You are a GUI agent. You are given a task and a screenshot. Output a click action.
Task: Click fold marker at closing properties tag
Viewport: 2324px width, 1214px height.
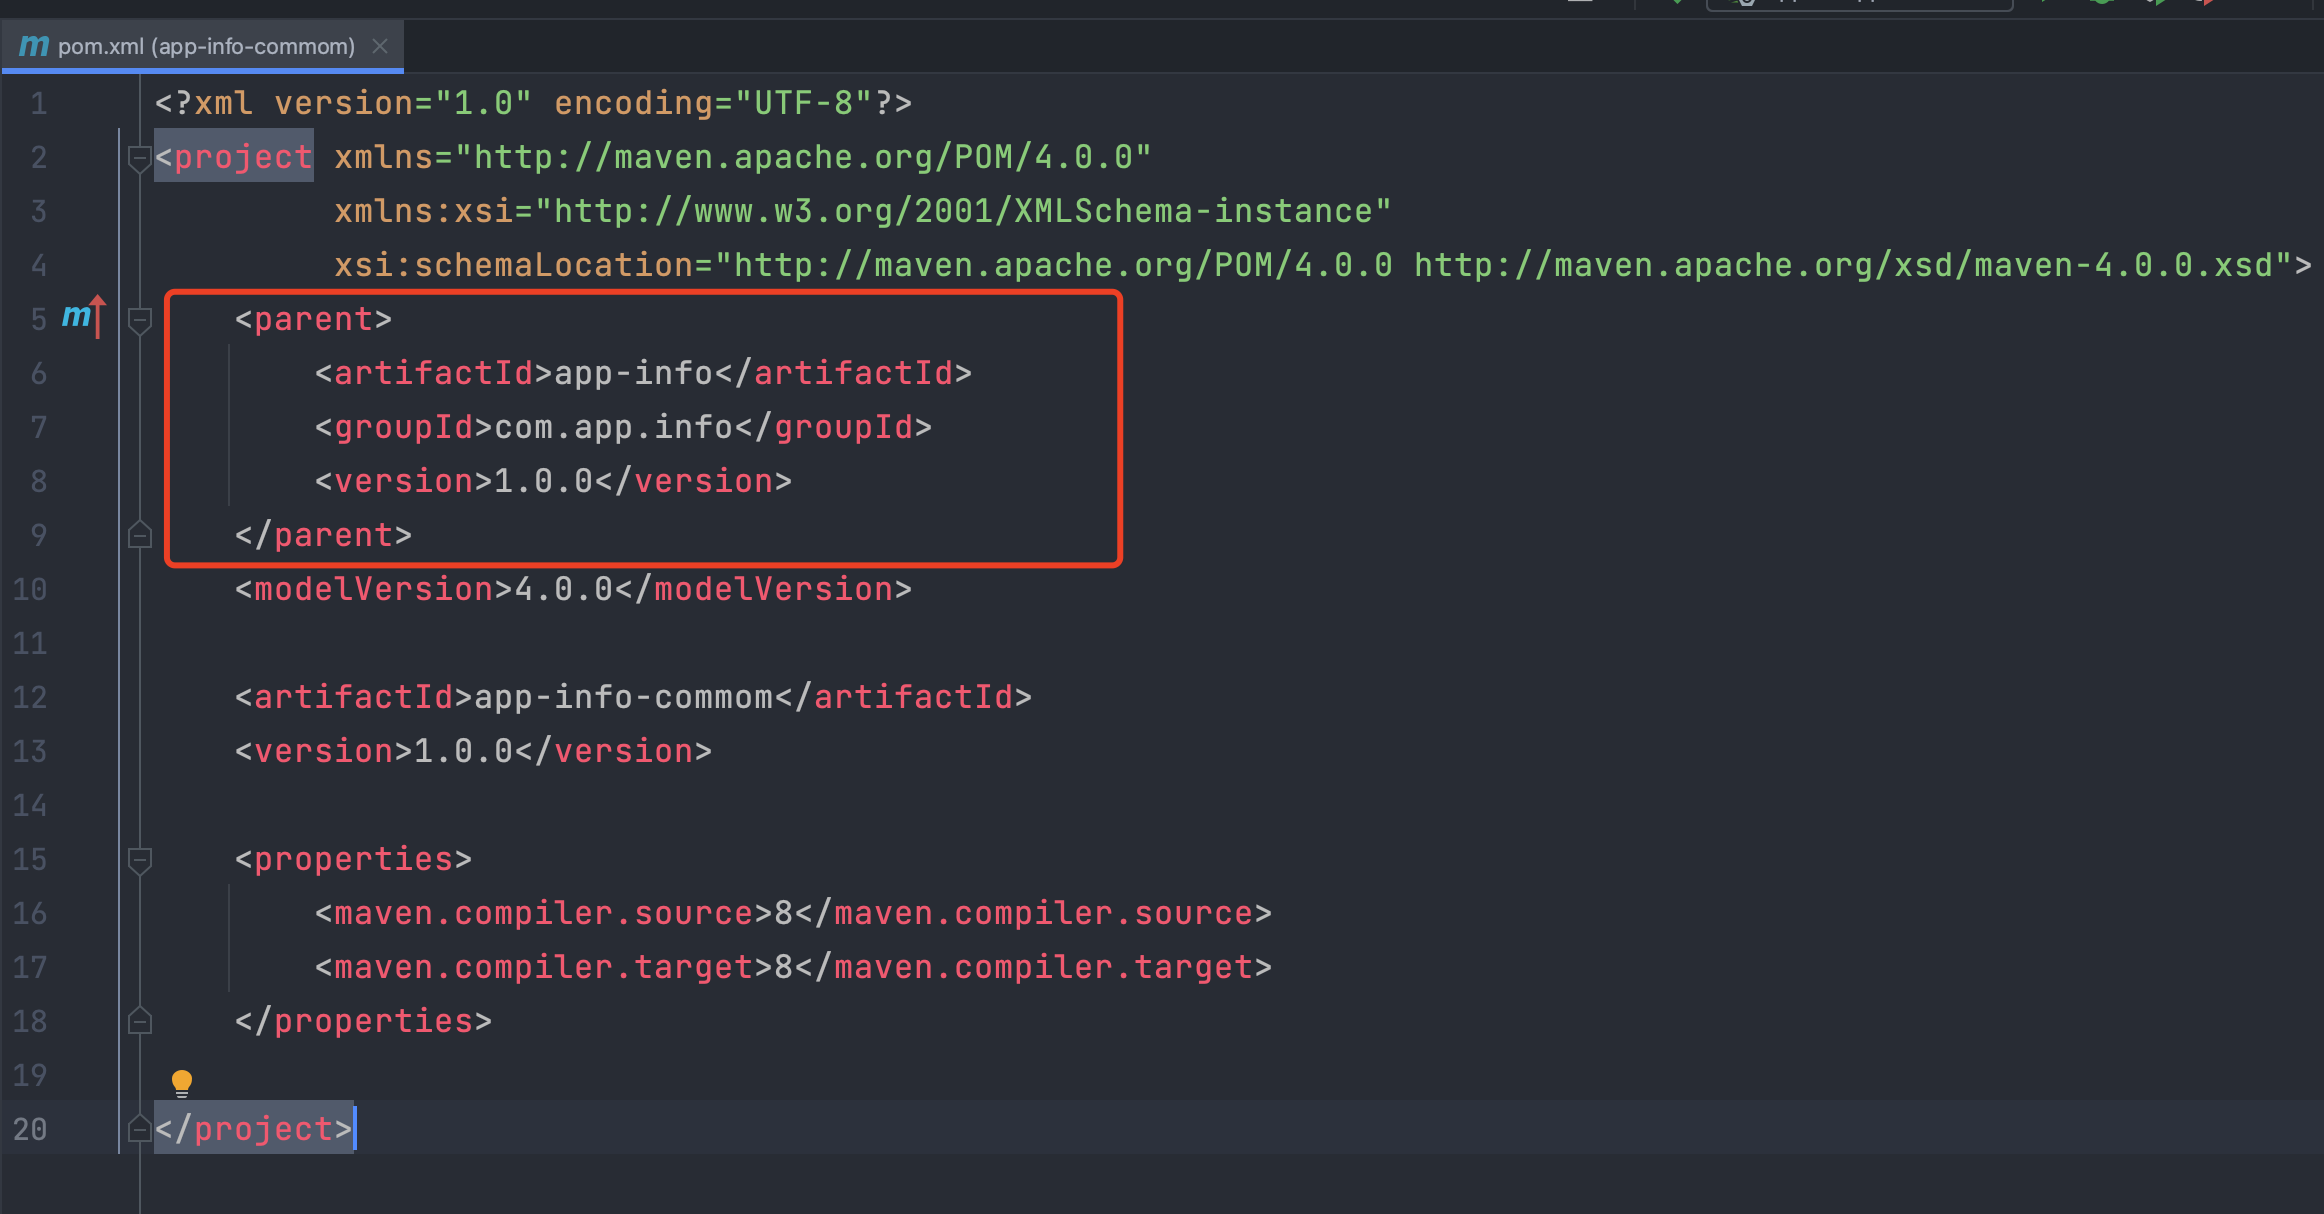[139, 1022]
